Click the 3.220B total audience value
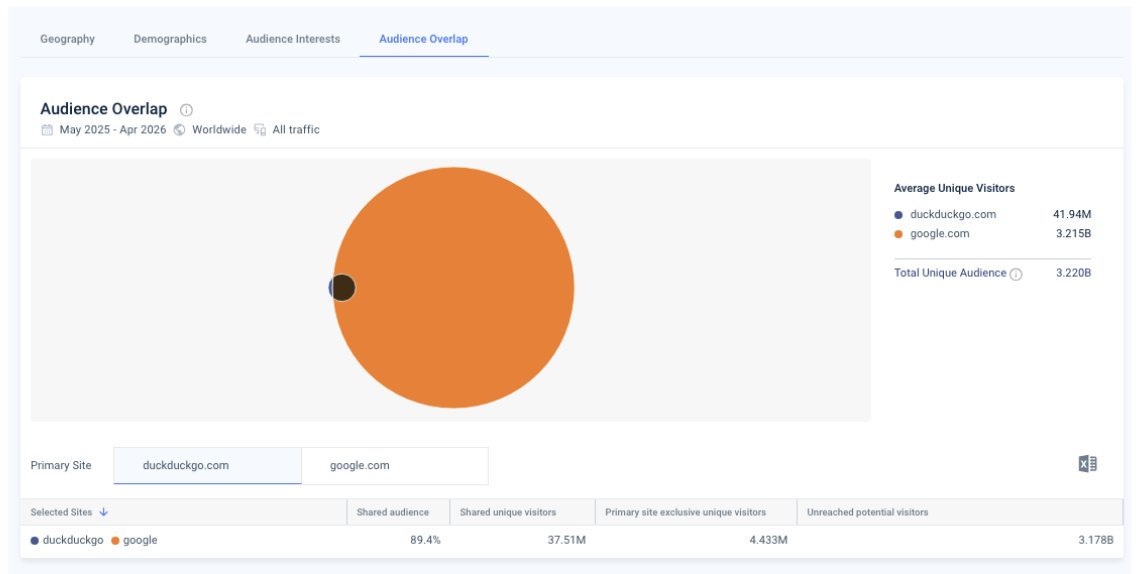Viewport: 1142px width, 574px height. pyautogui.click(x=1074, y=273)
